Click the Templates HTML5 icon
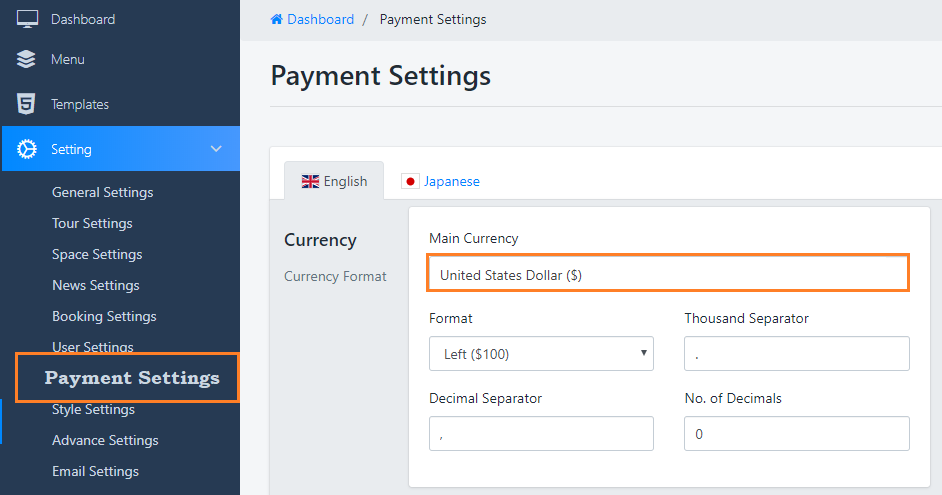The image size is (942, 495). pyautogui.click(x=27, y=104)
